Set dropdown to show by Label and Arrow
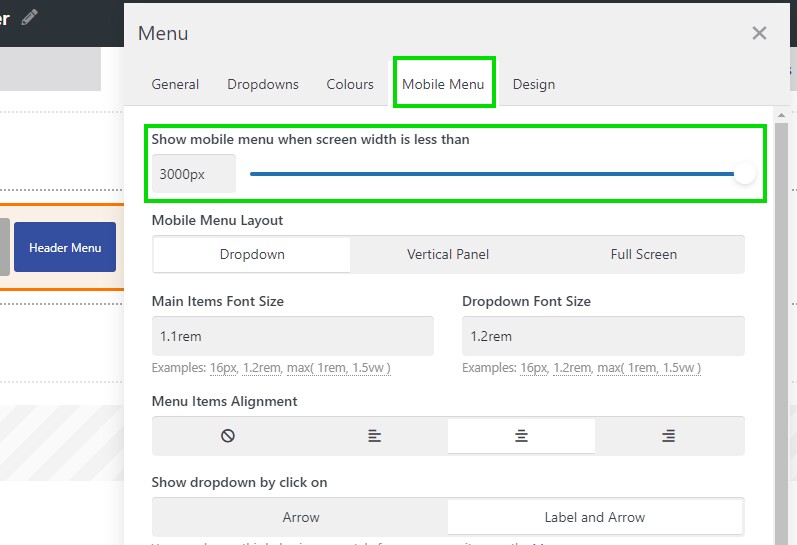Screen dimensions: 797x545 coord(595,517)
